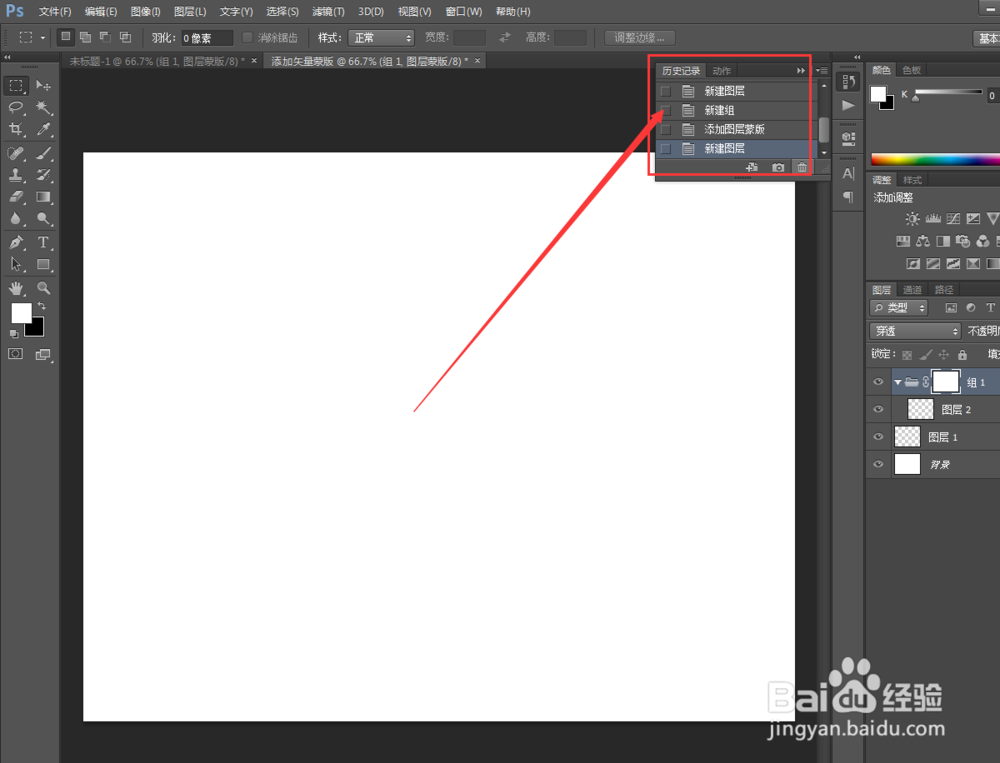Collapse the toolbox double-arrow
Screen dimensions: 1000x763
(7, 57)
